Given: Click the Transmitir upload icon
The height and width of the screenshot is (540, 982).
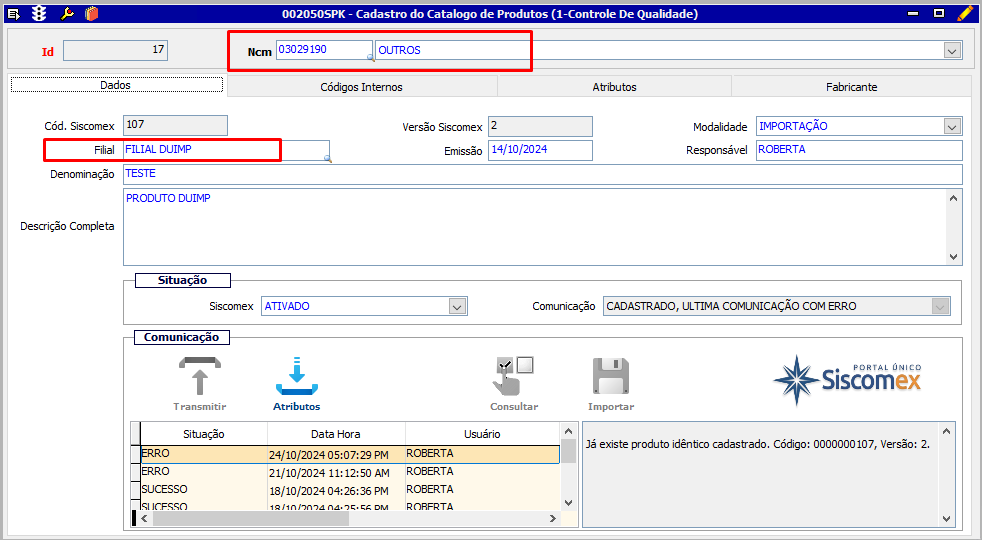Looking at the screenshot, I should (199, 378).
